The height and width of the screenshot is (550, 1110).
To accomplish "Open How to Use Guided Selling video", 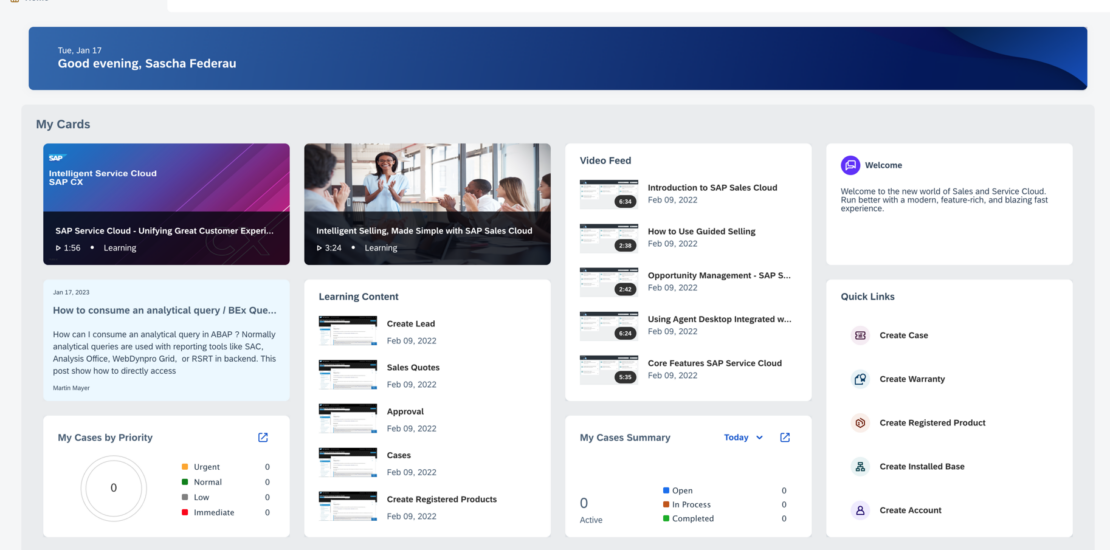I will (701, 232).
